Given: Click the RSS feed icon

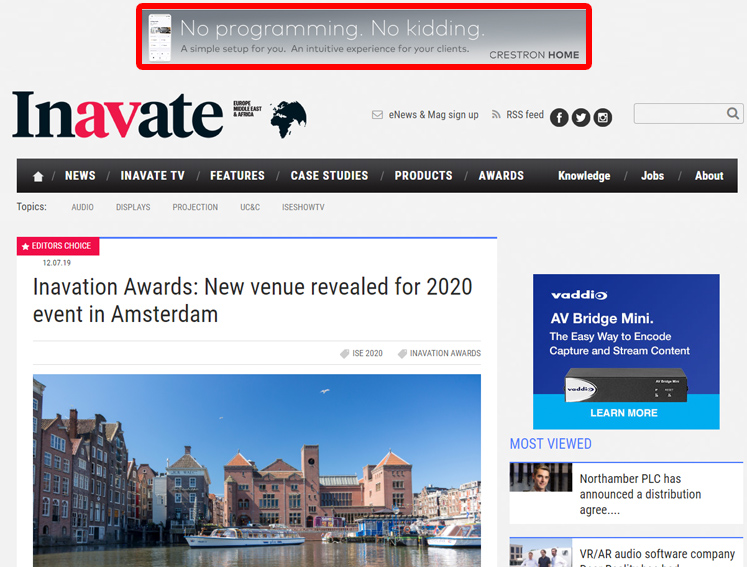Looking at the screenshot, I should [496, 115].
